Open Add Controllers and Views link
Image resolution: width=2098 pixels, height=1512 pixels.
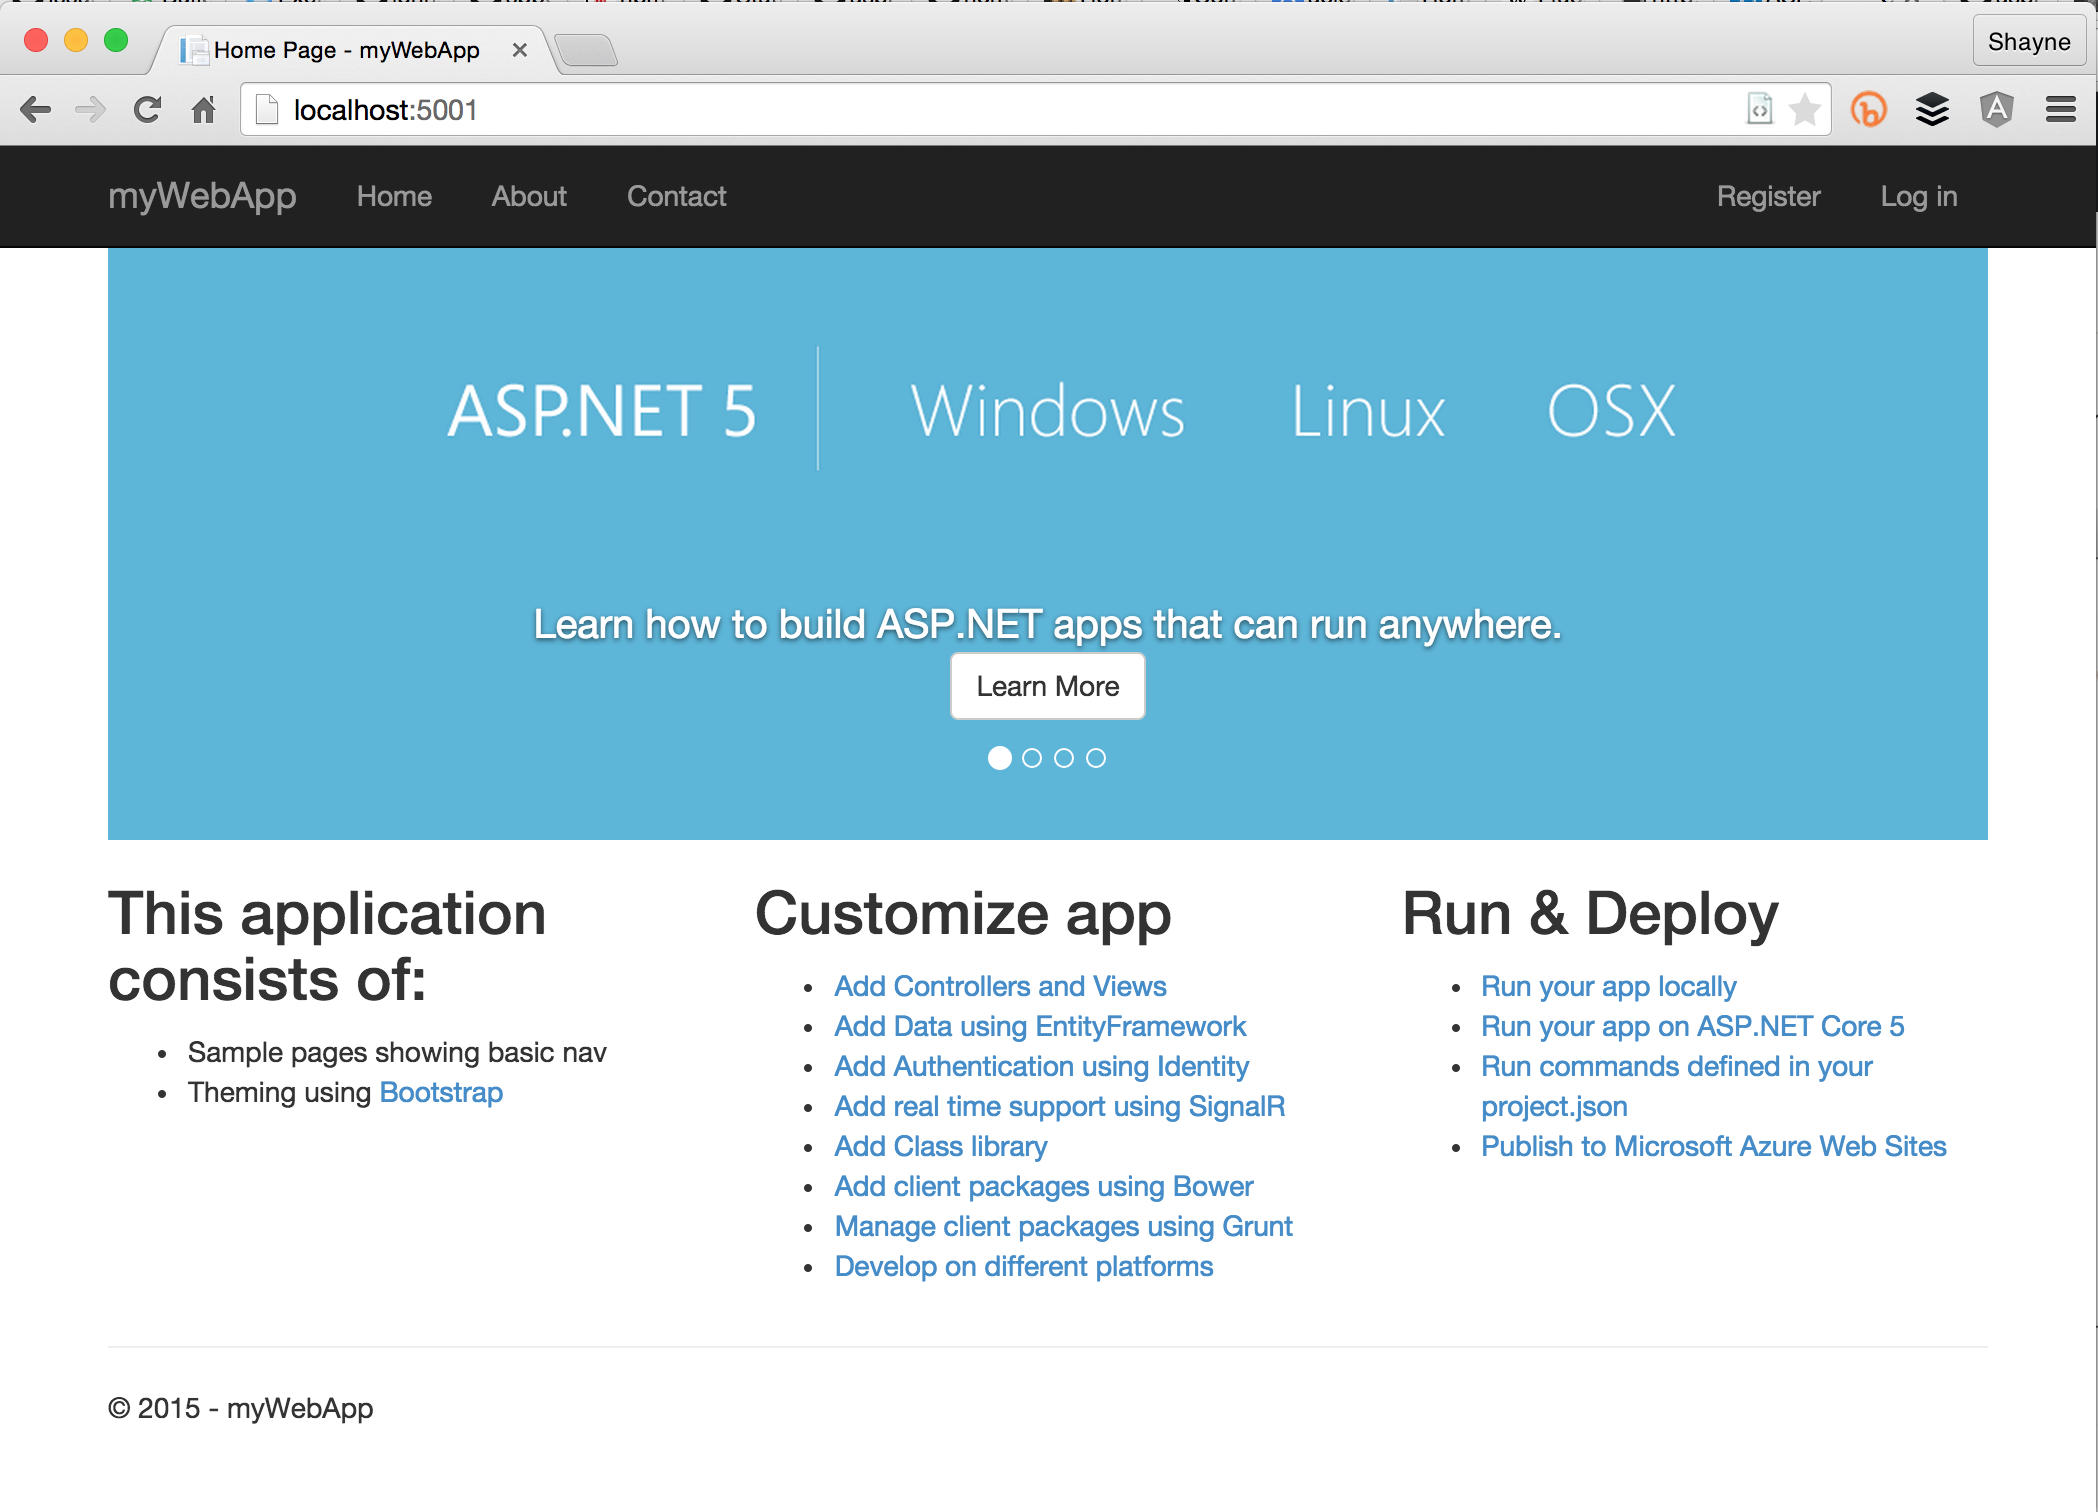tap(1000, 986)
